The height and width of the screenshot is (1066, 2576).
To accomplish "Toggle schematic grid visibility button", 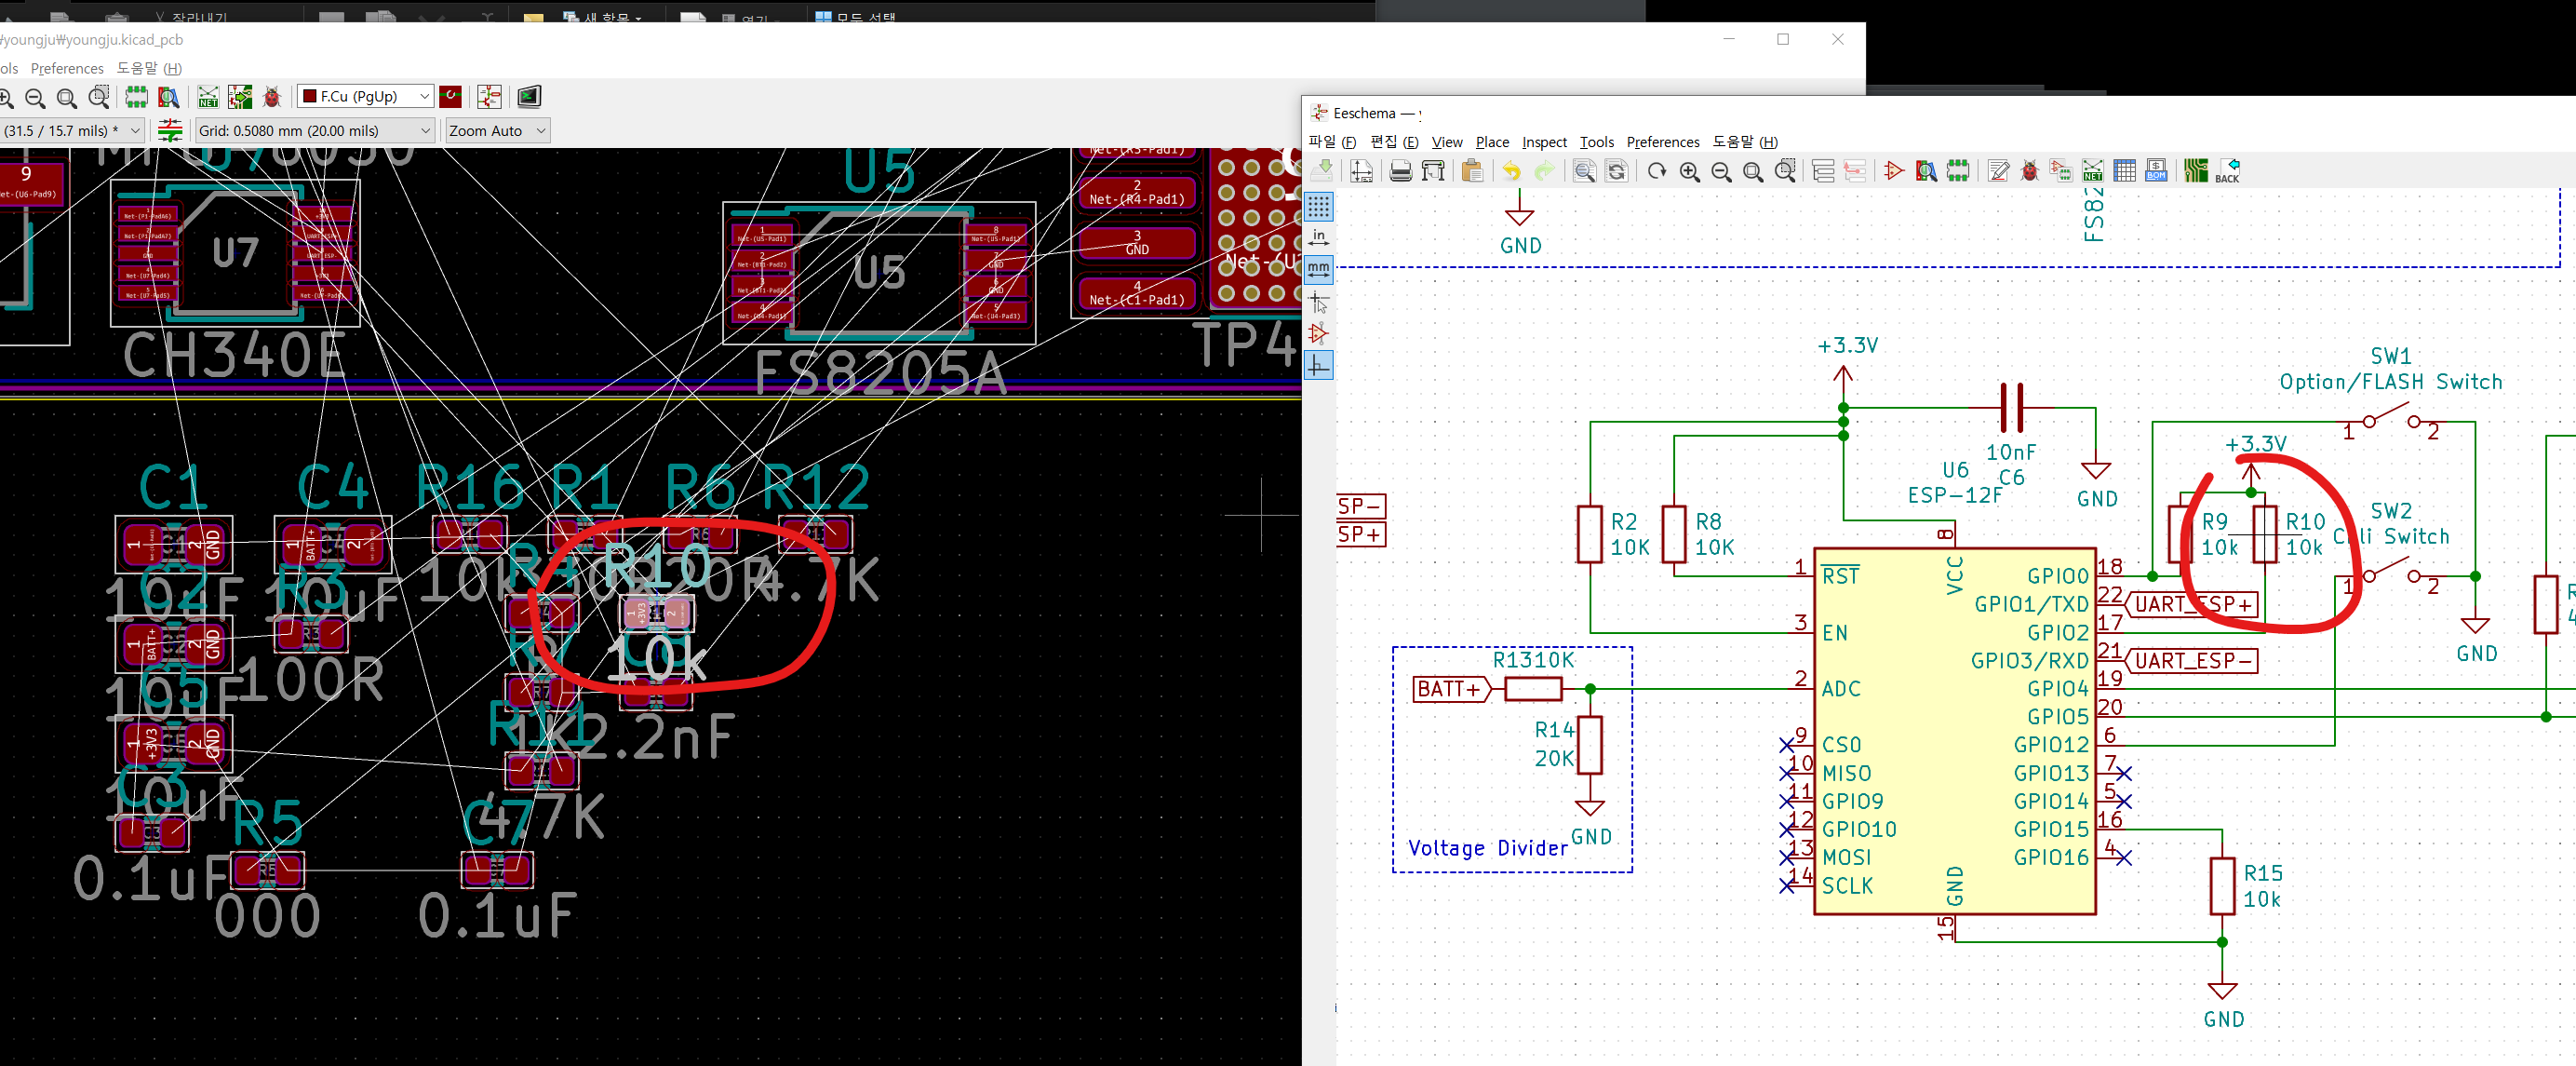I will tap(1318, 206).
